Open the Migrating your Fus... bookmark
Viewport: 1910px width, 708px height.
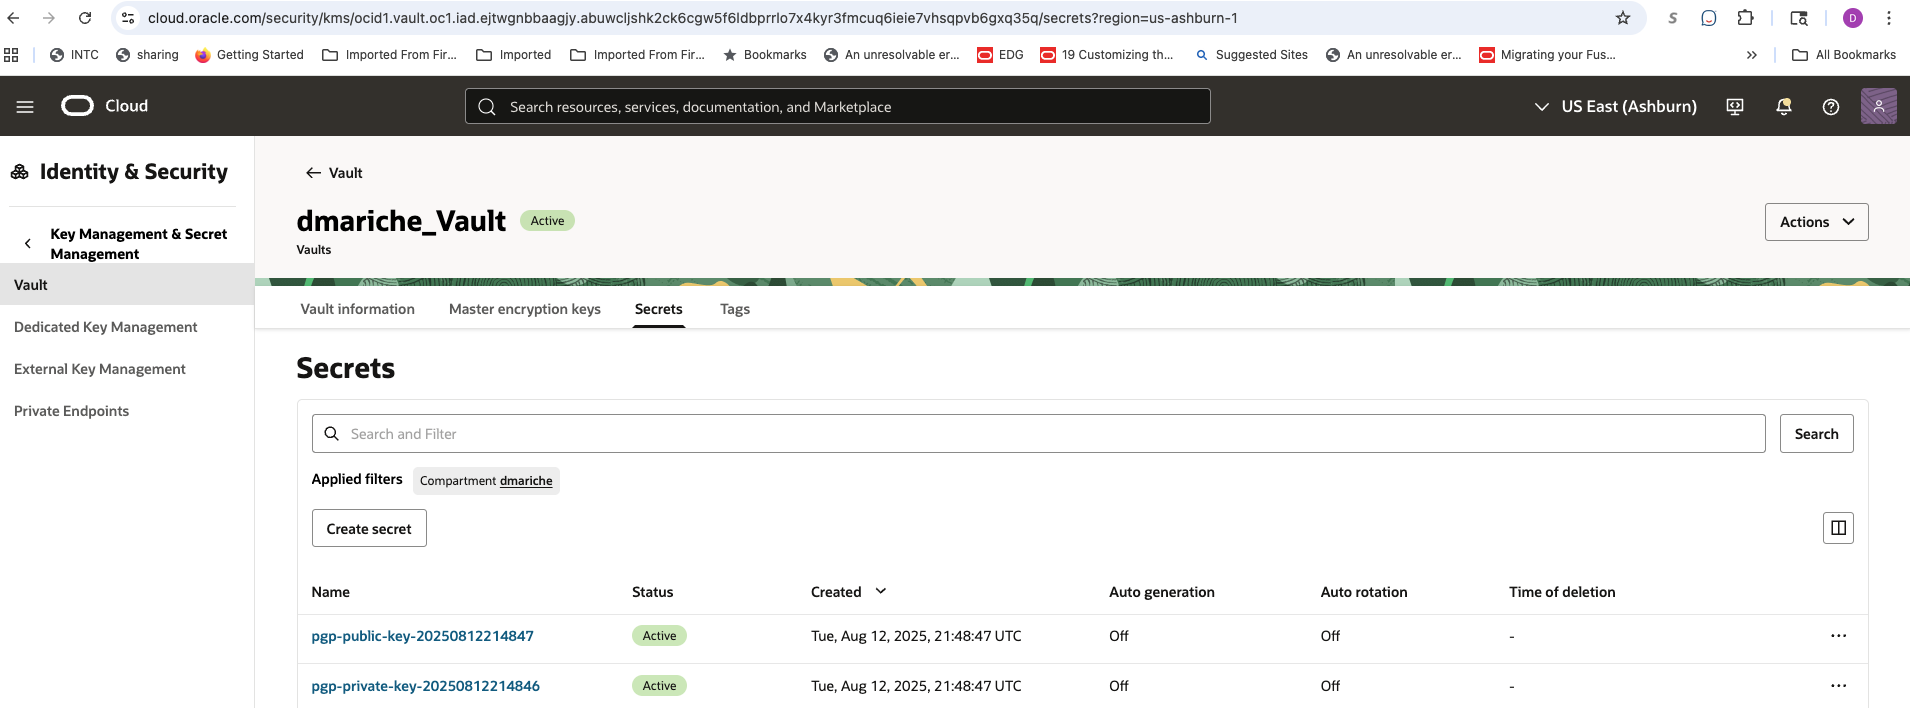[1547, 55]
